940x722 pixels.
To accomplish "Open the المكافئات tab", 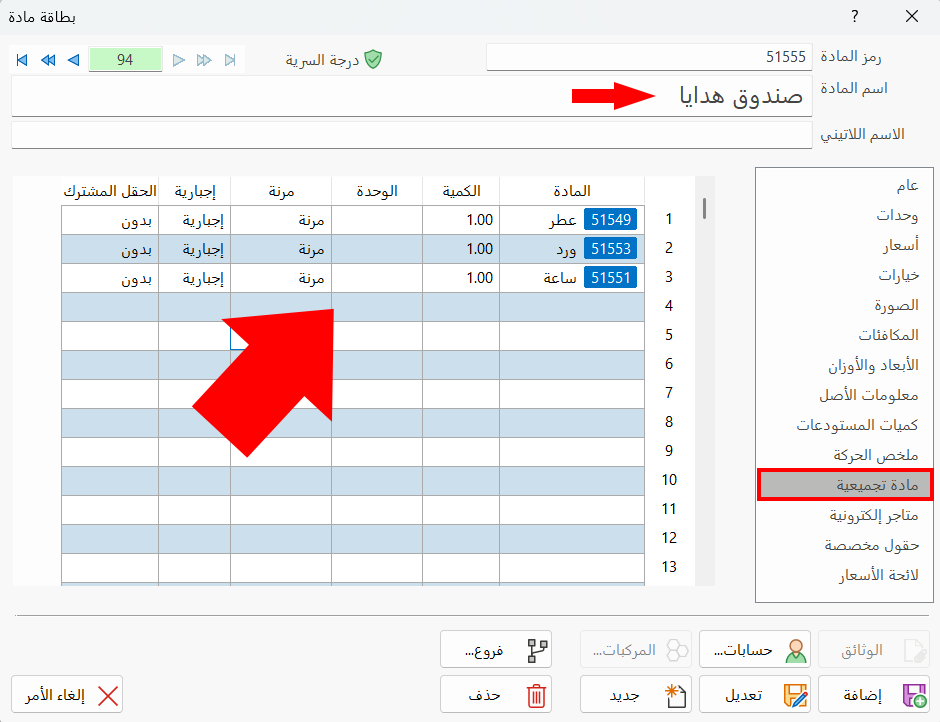I will [845, 335].
